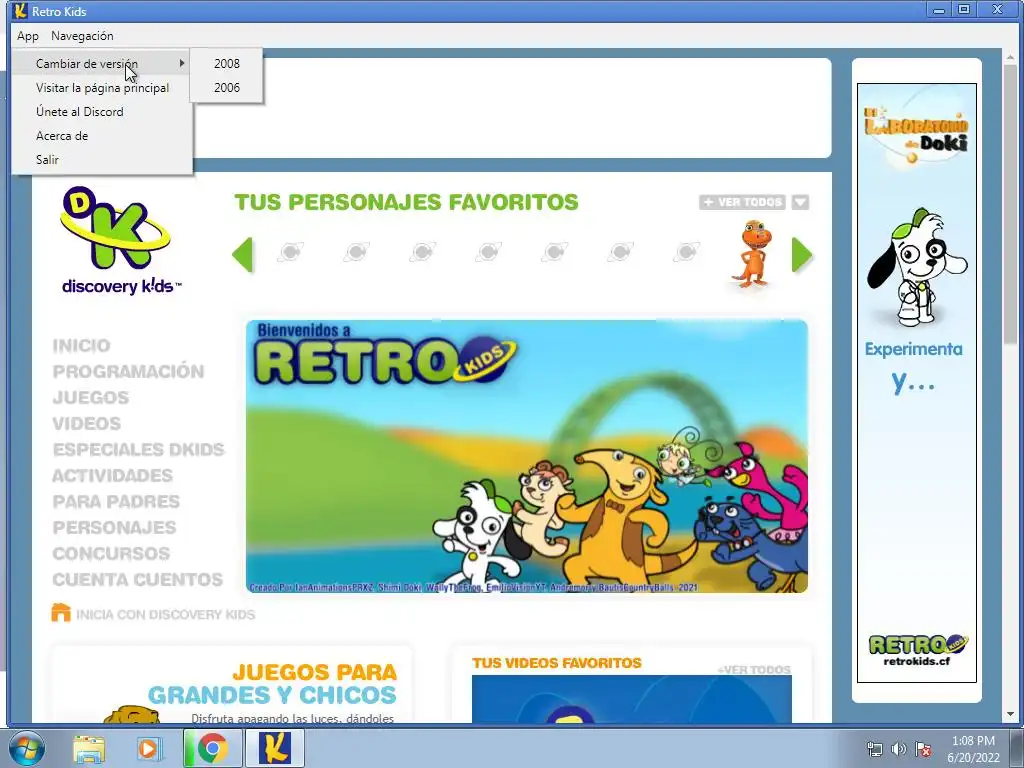Image resolution: width=1024 pixels, height=768 pixels.
Task: Open volume control in system tray
Action: (899, 749)
